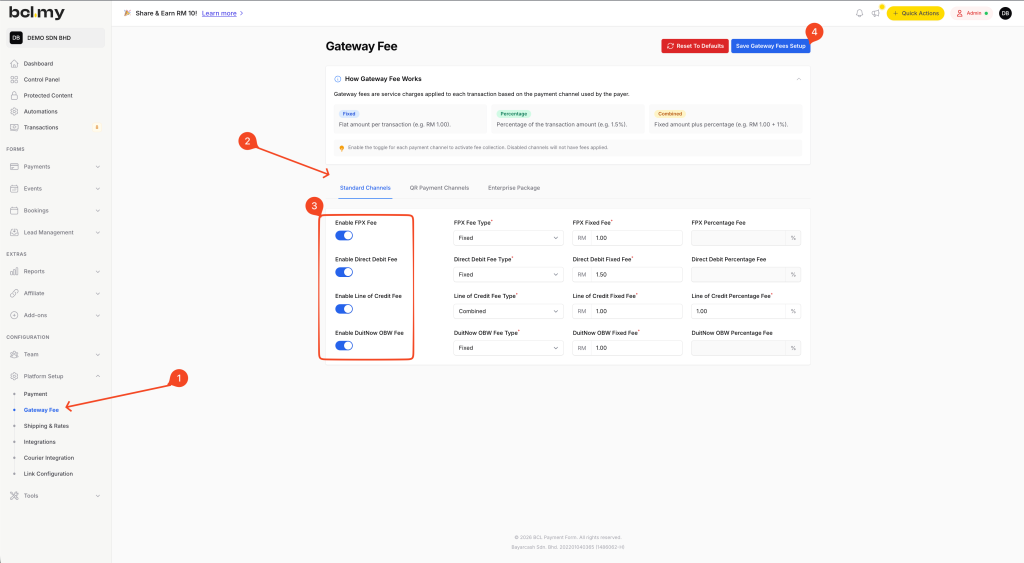Open the FPX Fee Type dropdown
The image size is (1024, 563).
pos(509,238)
